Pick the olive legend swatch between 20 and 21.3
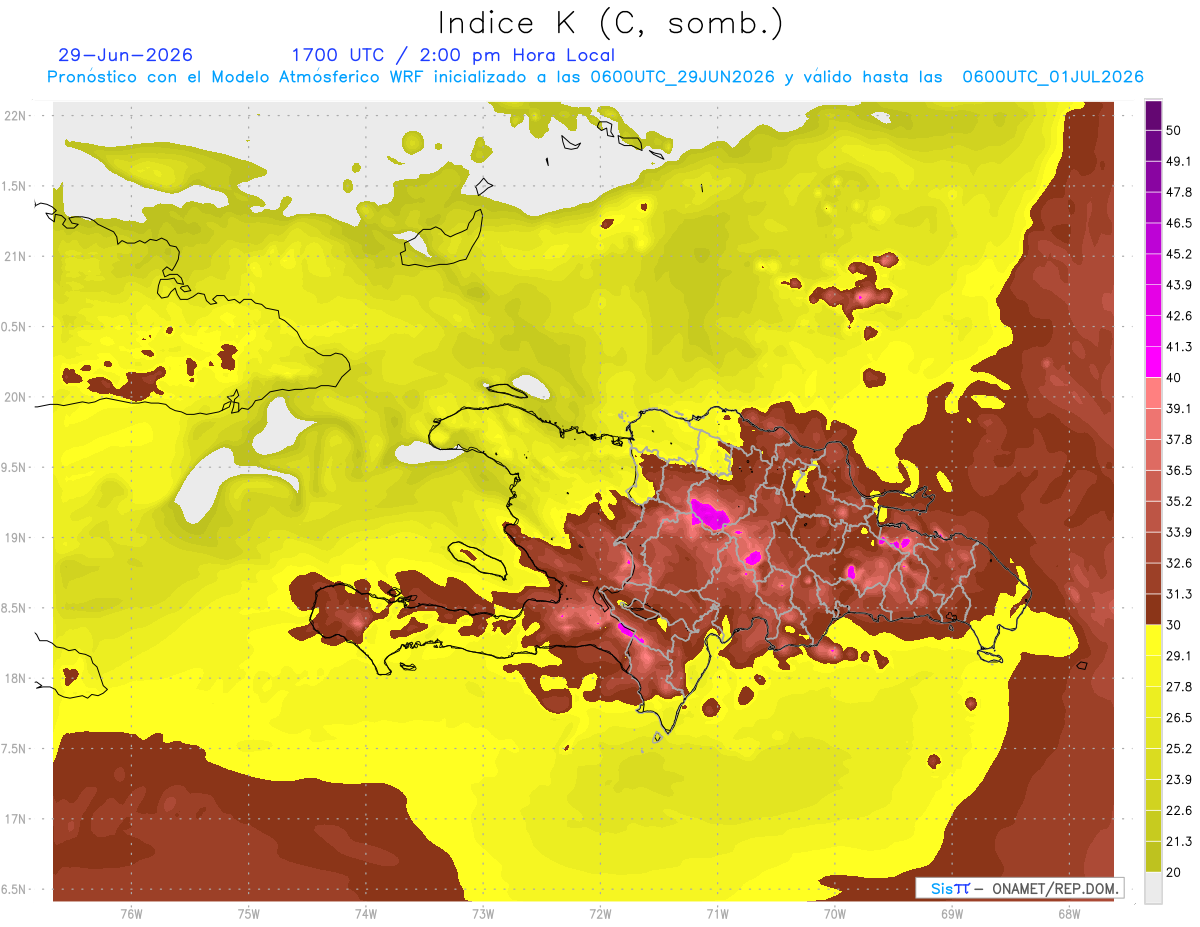Image resolution: width=1200 pixels, height=927 pixels. (x=1153, y=856)
